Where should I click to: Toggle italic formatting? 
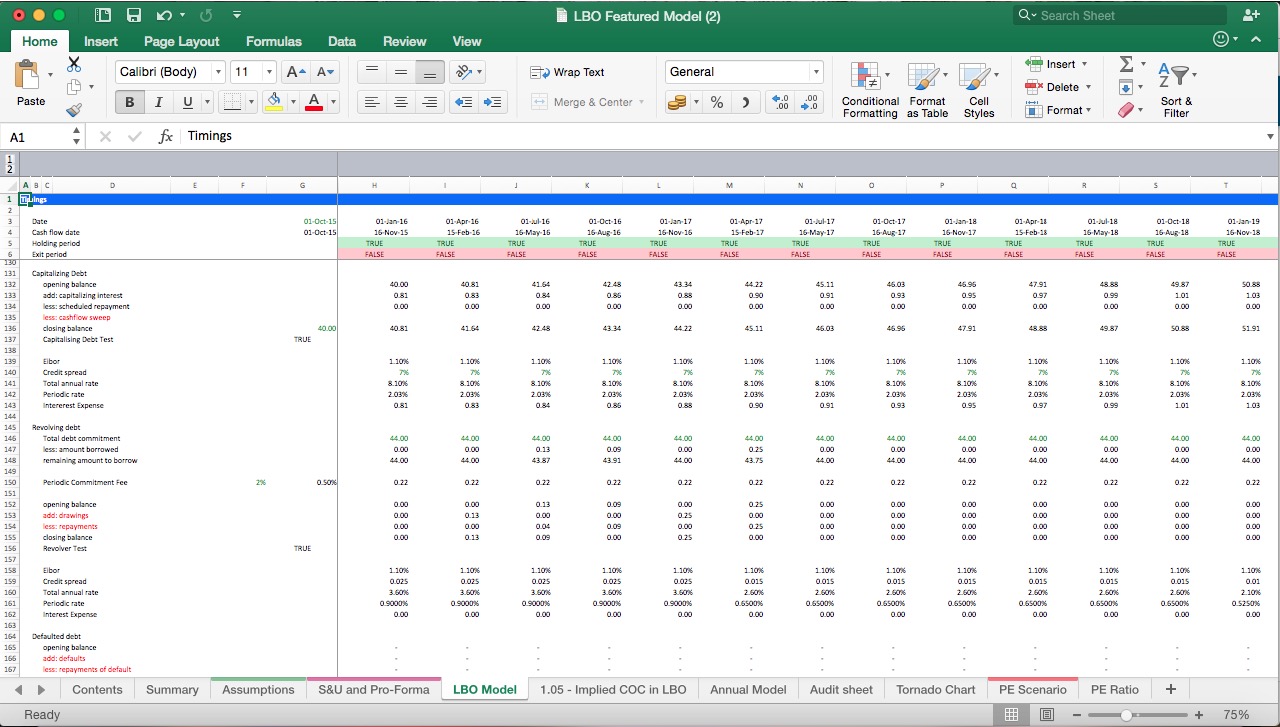click(158, 101)
